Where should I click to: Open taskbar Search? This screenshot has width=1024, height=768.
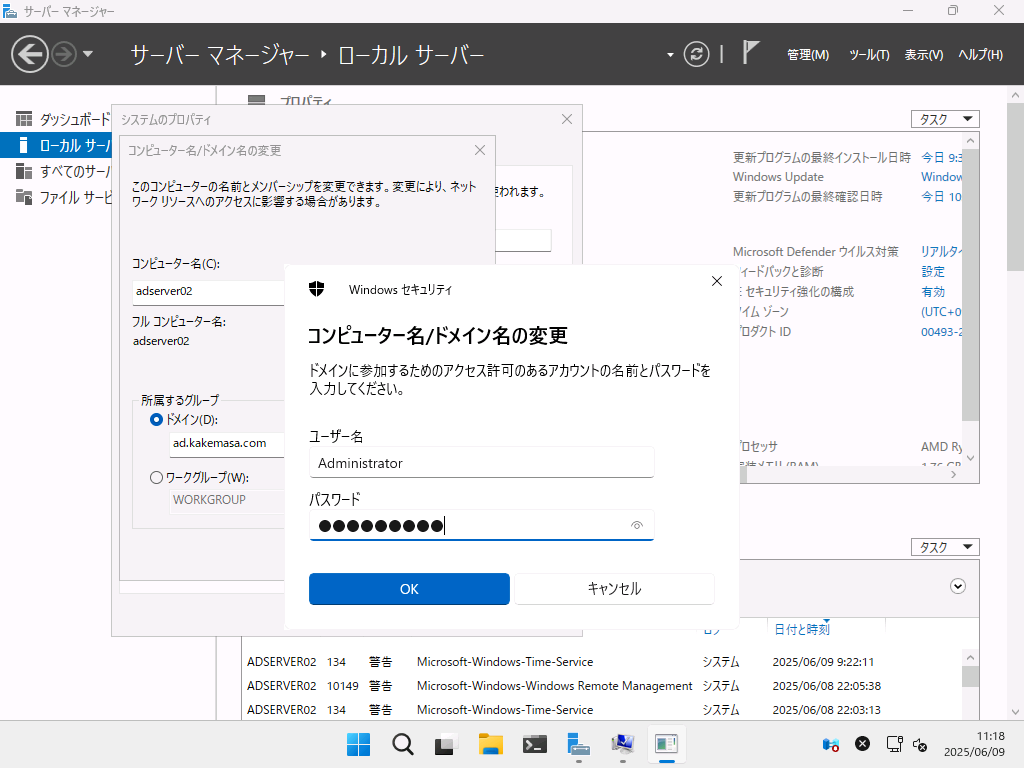tap(402, 744)
